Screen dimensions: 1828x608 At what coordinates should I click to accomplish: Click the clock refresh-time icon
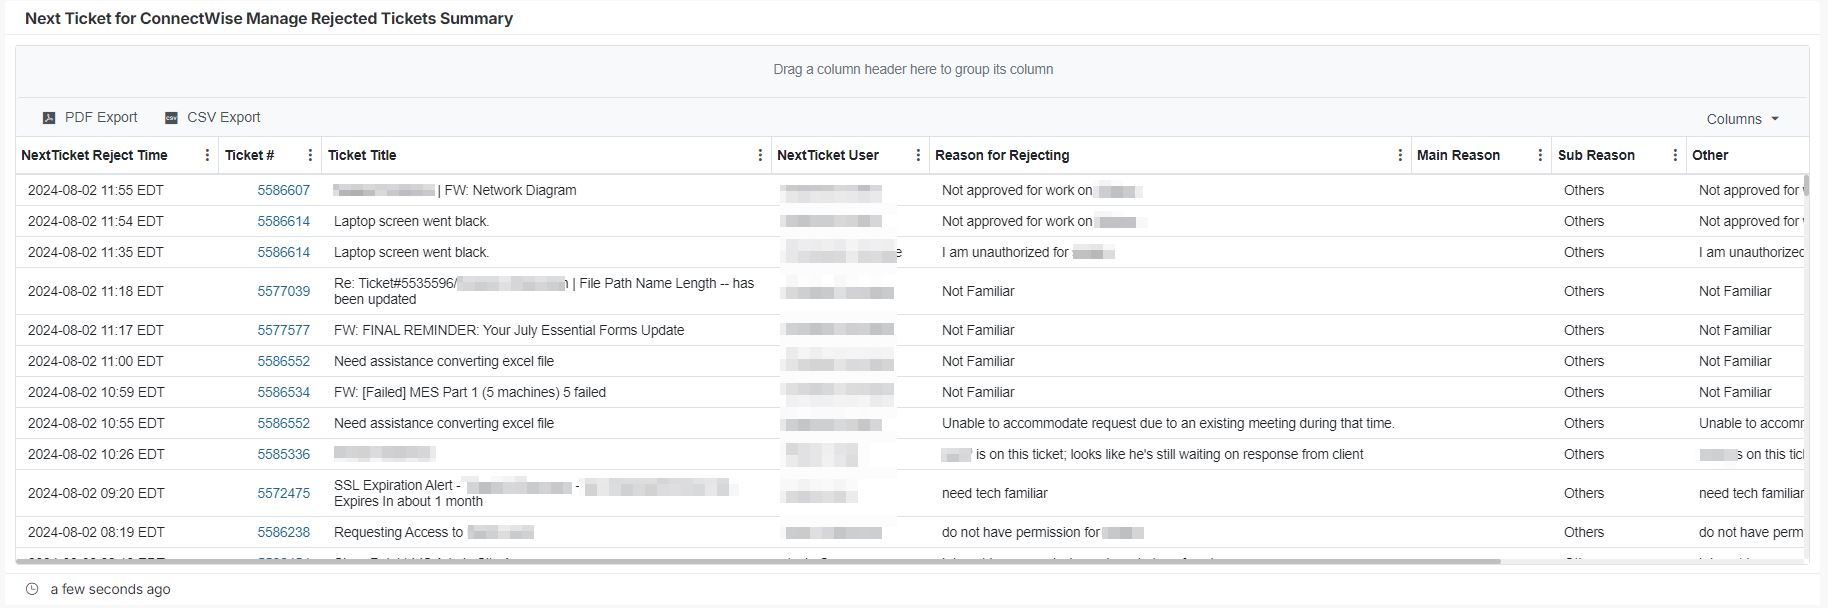click(x=32, y=589)
